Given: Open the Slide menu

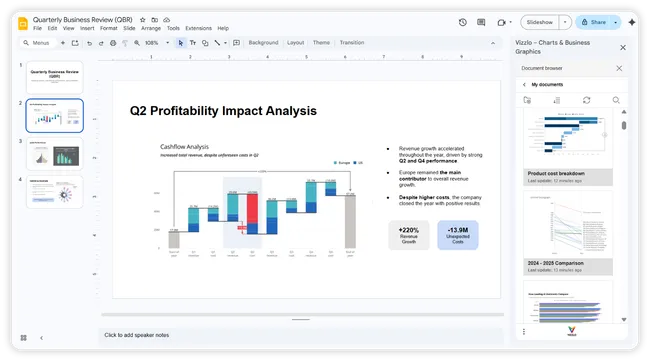Looking at the screenshot, I should click(x=129, y=28).
